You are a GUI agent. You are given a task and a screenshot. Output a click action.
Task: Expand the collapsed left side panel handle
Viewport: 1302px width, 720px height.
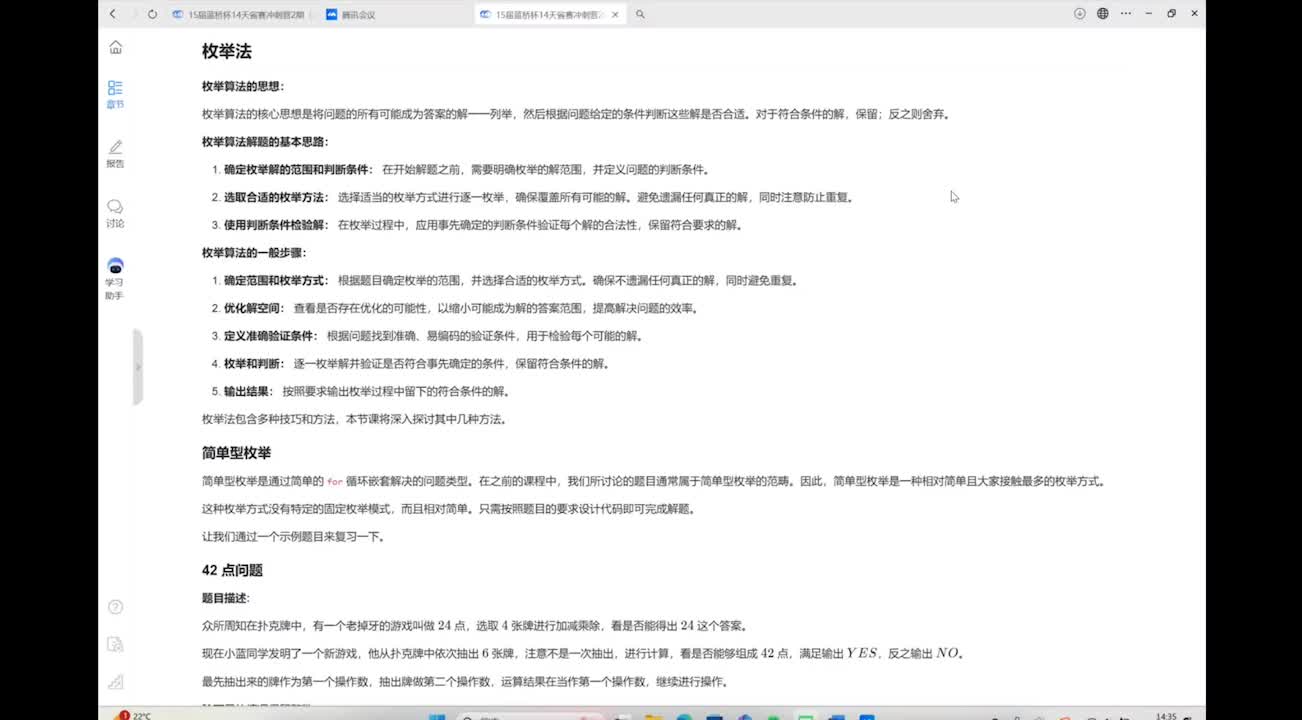138,367
